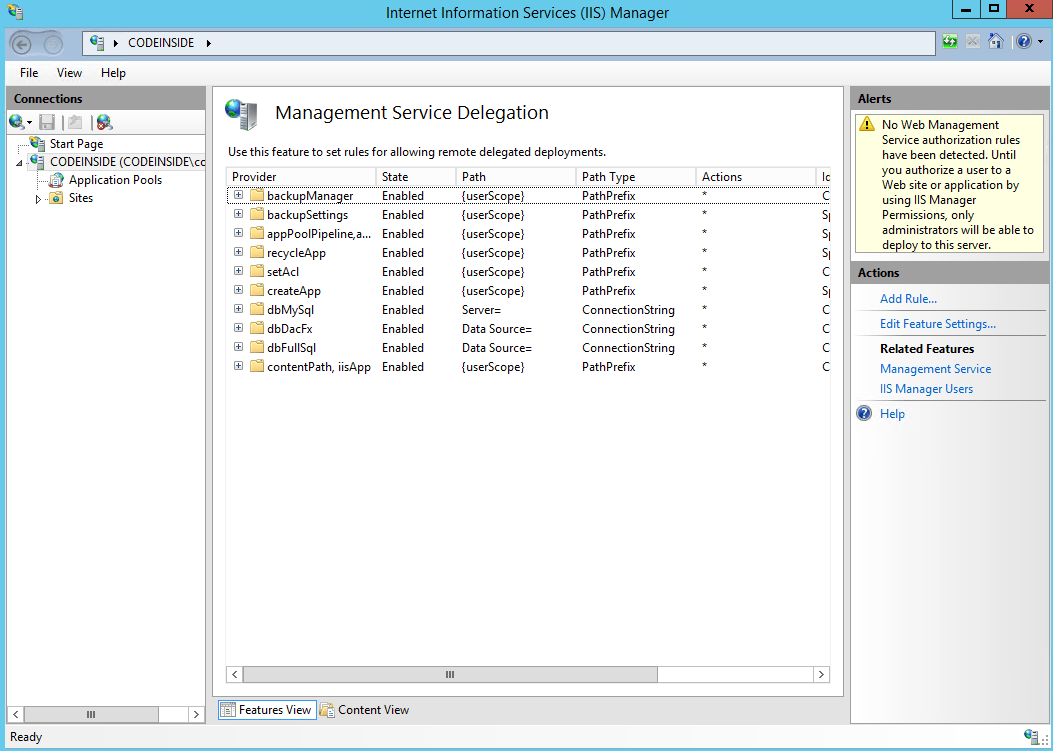Sort by the Provider column header
The image size is (1053, 751).
301,177
